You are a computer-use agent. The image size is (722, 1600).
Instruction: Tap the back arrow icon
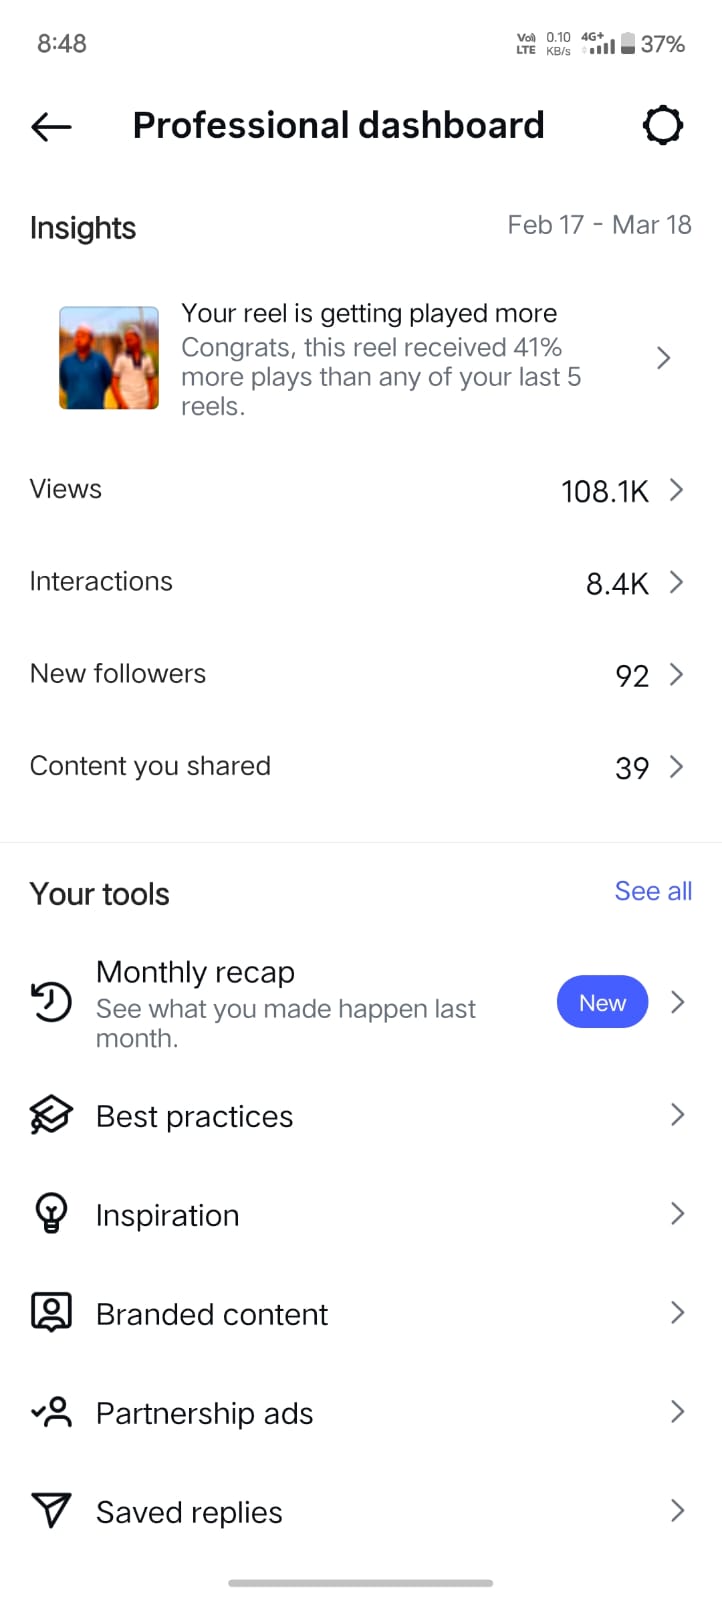pyautogui.click(x=51, y=126)
